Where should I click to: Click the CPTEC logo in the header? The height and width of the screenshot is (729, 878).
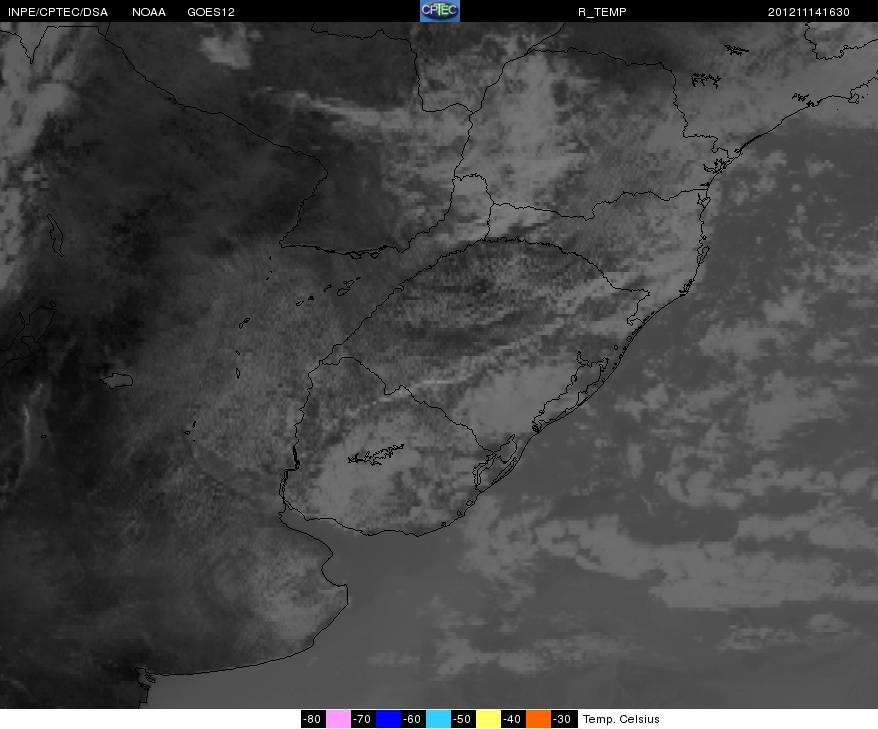point(440,11)
